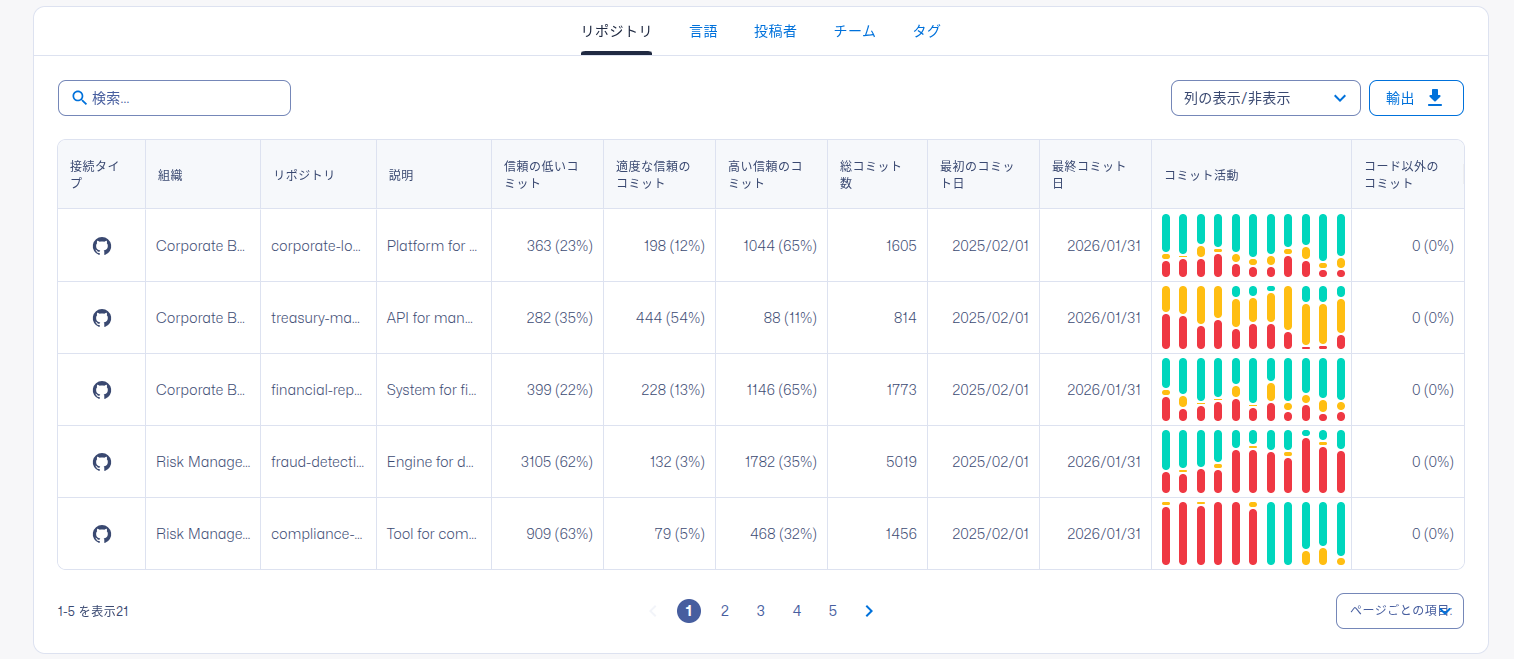Click GitHub icon in fraud-detecti row
This screenshot has width=1514, height=659.
pyautogui.click(x=101, y=462)
